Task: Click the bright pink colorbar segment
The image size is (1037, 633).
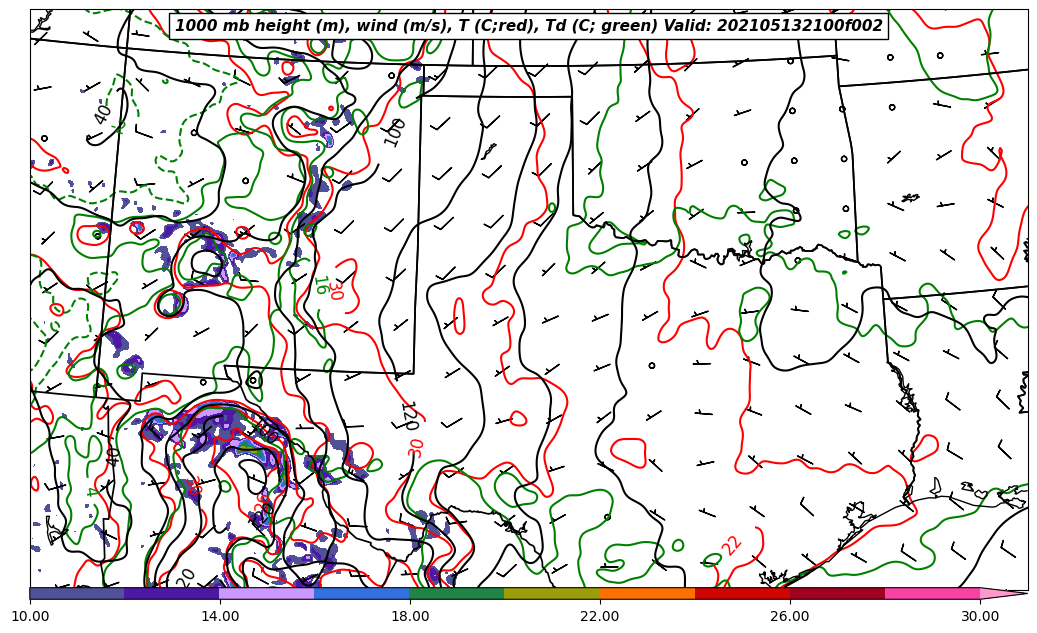Action: (932, 593)
